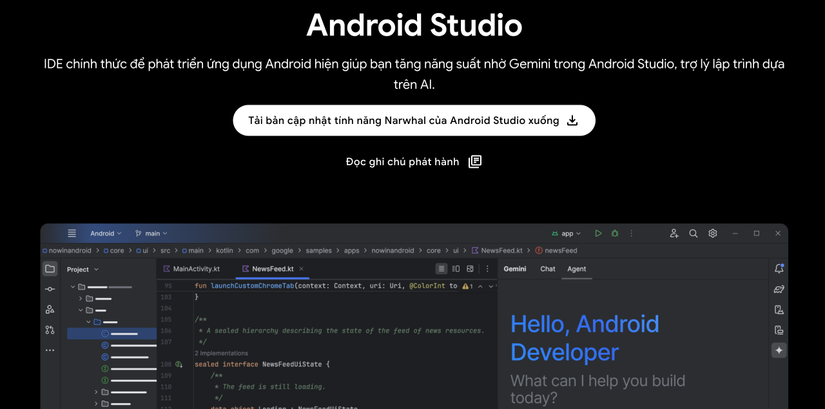Collapse the root folder in Project tree
Screen dimensions: 825x409
coord(73,287)
